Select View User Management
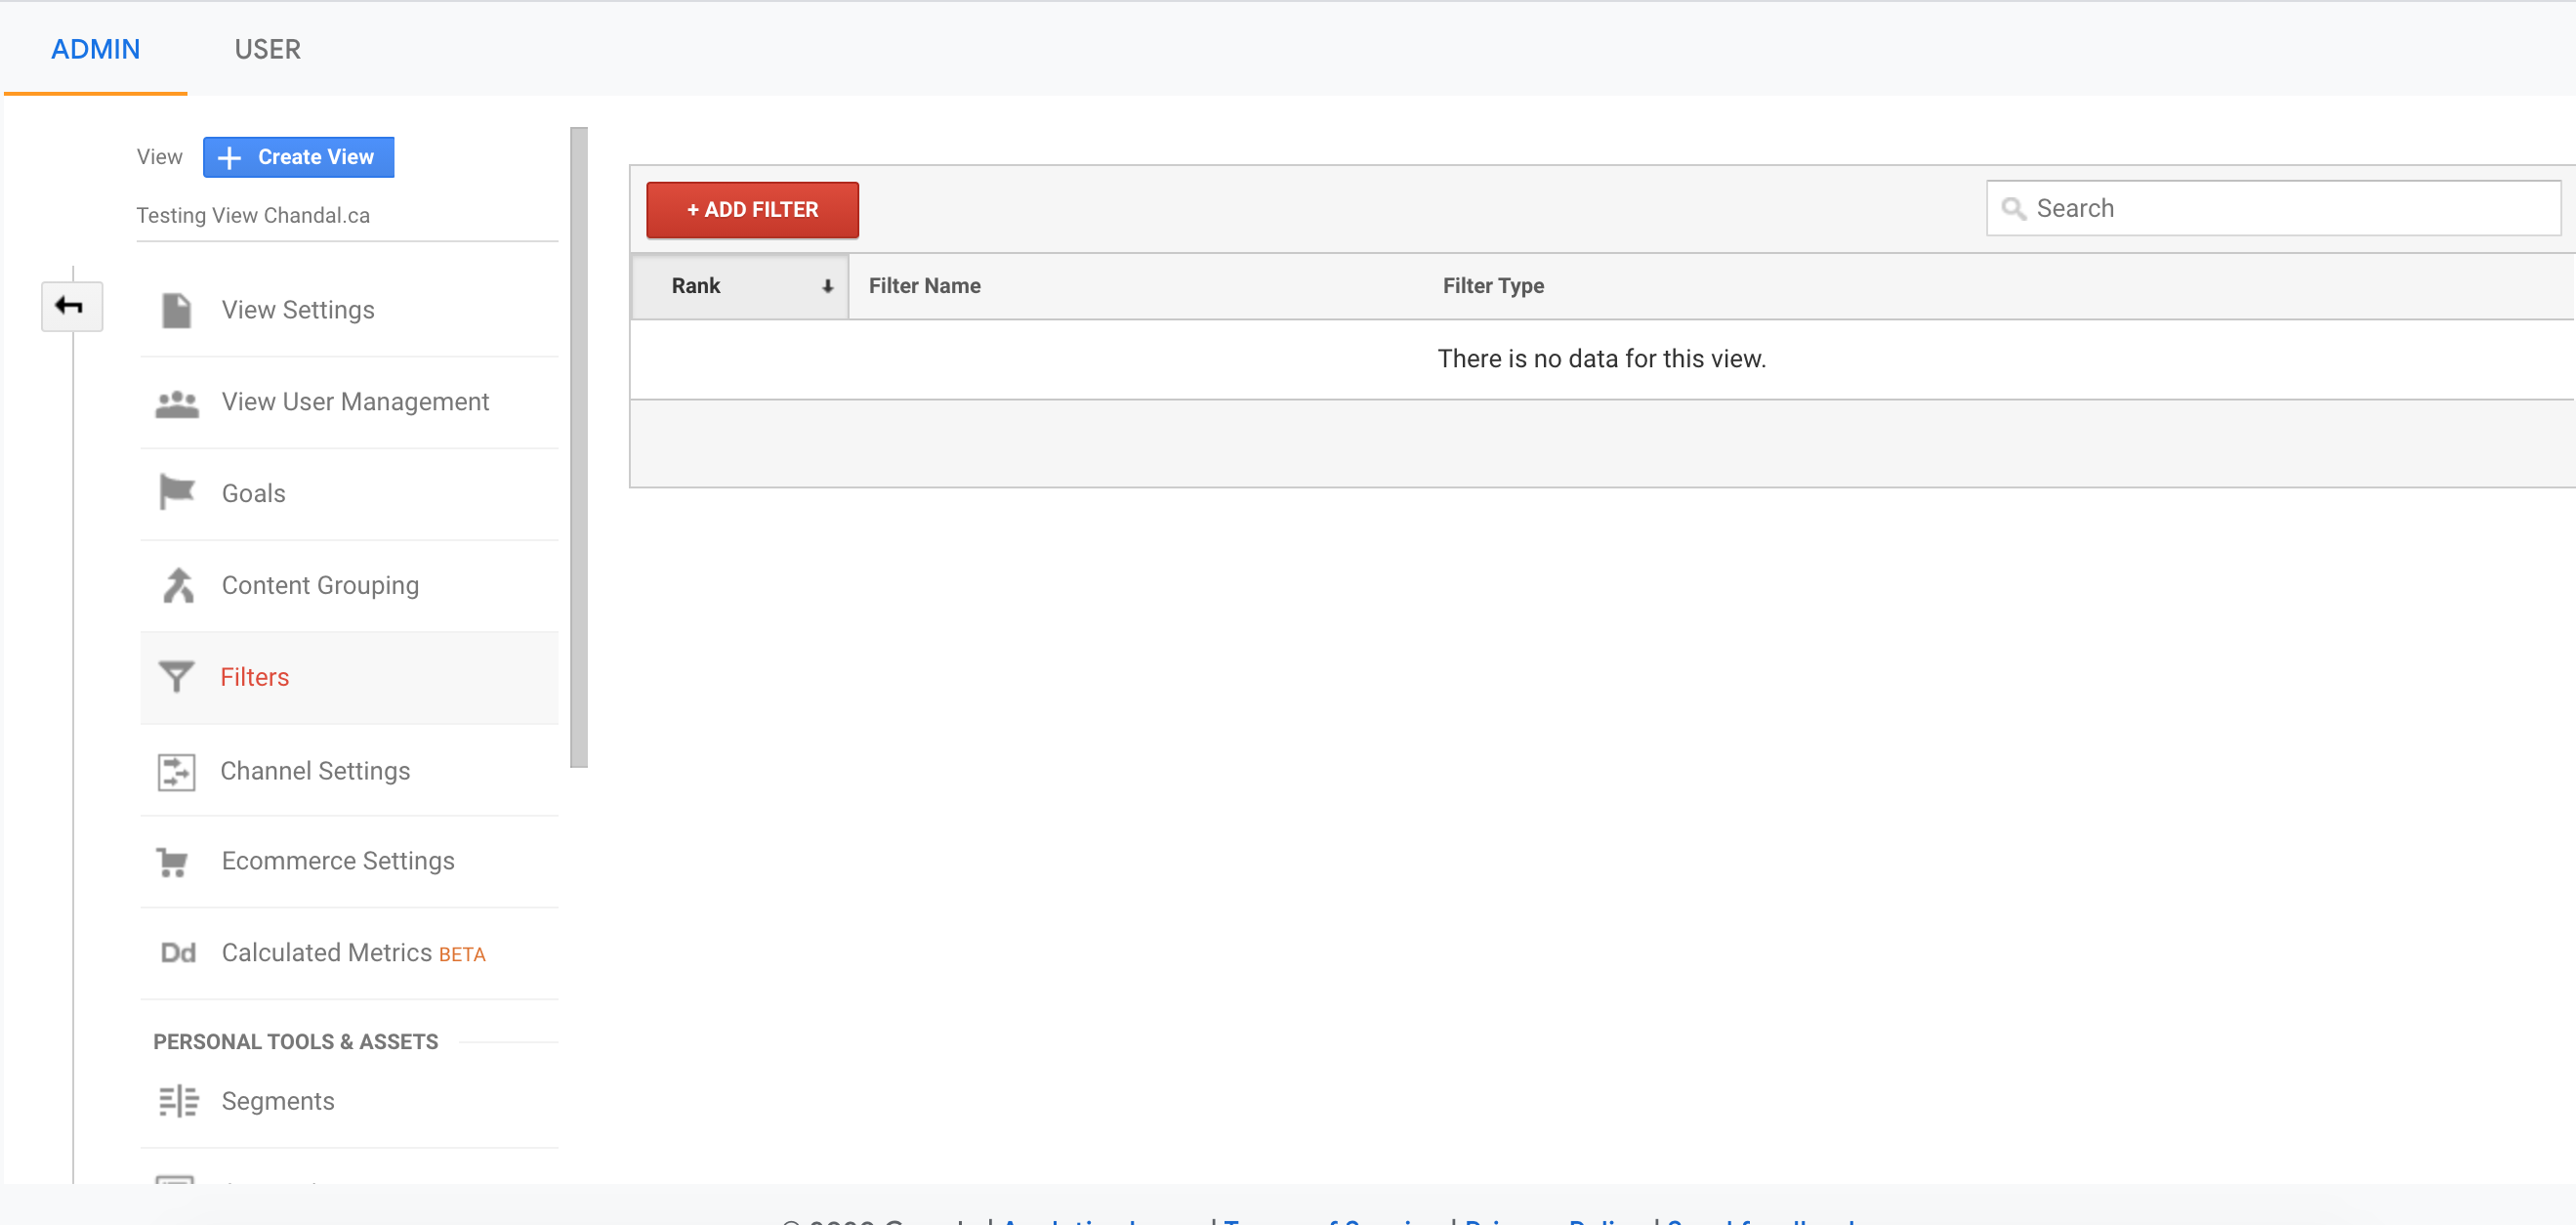Viewport: 2576px width, 1225px height. coord(355,401)
